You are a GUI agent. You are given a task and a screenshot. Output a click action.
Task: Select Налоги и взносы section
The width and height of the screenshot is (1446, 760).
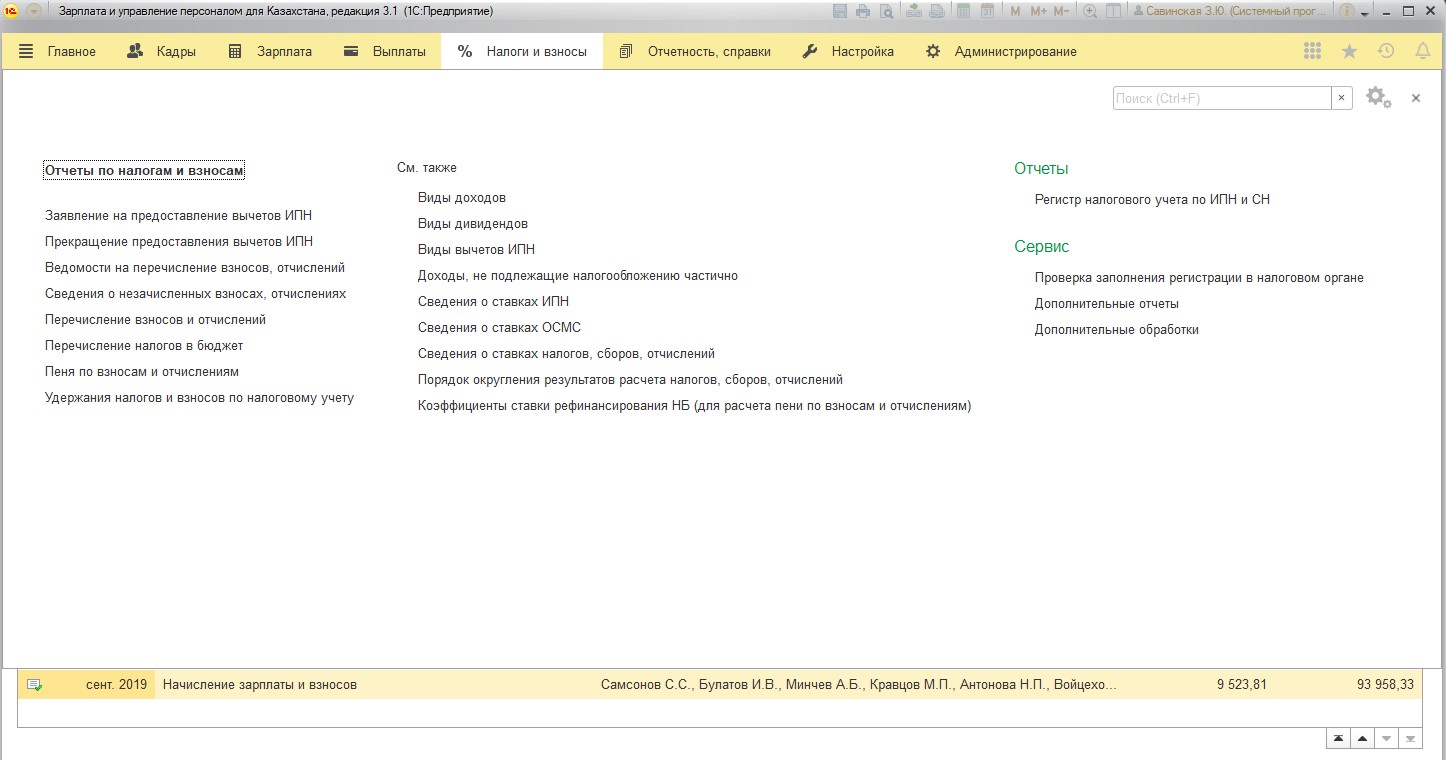click(522, 51)
